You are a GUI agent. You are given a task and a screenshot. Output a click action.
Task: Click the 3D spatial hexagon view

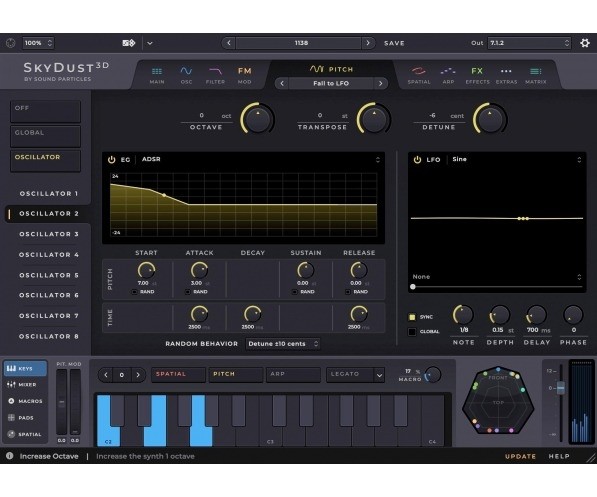(x=498, y=401)
